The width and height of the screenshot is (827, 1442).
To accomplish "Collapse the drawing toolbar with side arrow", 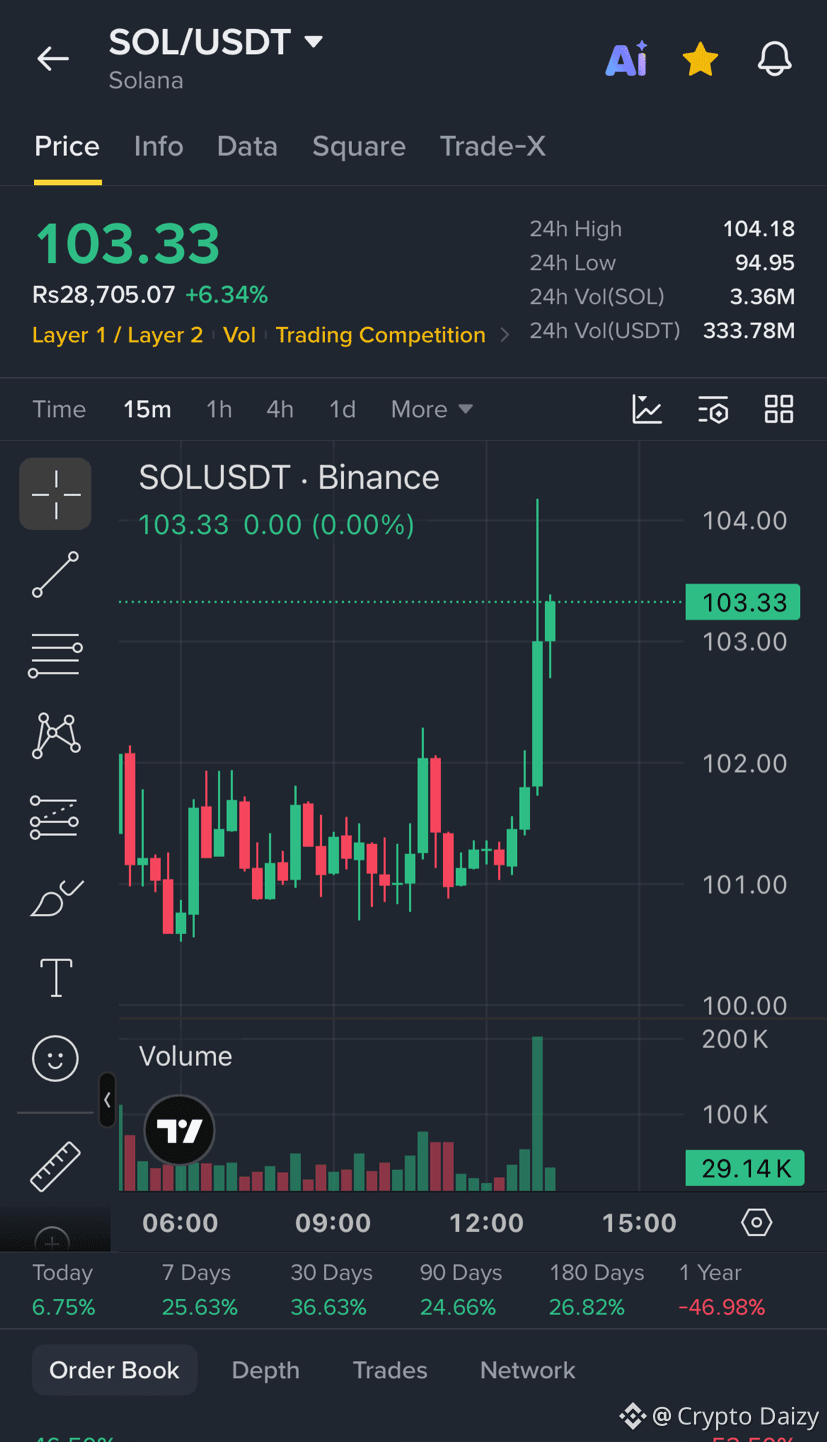I will point(107,1100).
